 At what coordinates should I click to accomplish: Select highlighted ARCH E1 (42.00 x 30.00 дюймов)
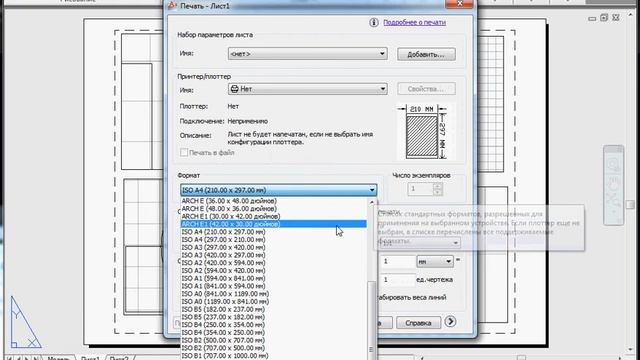tap(273, 224)
